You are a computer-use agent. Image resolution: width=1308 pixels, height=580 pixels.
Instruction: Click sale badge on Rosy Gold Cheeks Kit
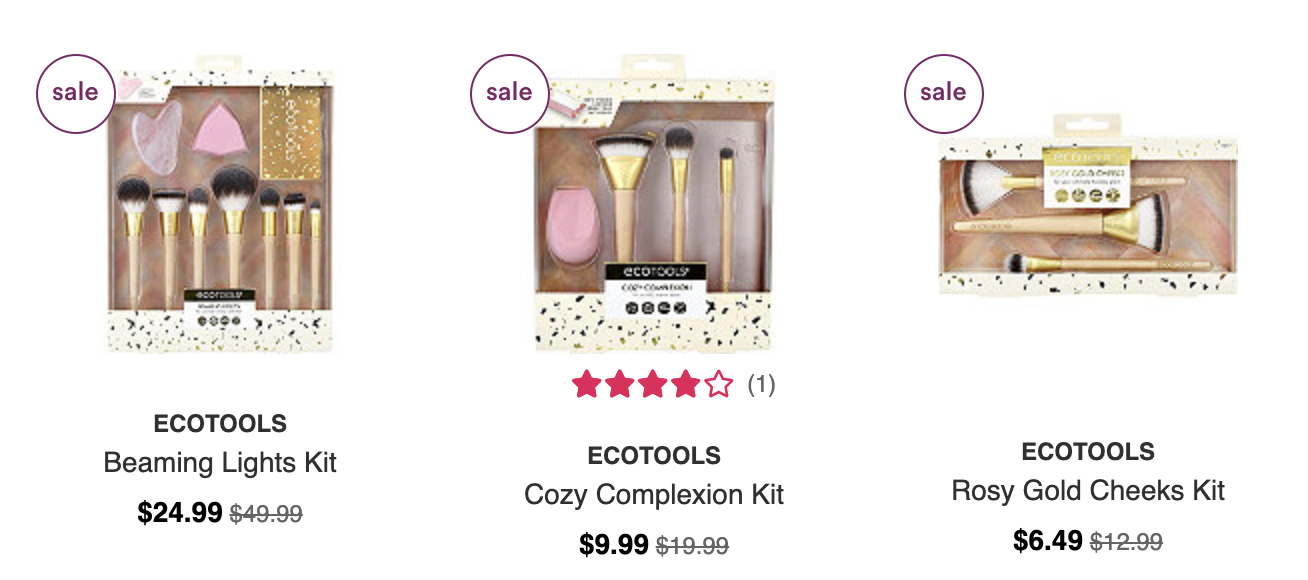944,94
